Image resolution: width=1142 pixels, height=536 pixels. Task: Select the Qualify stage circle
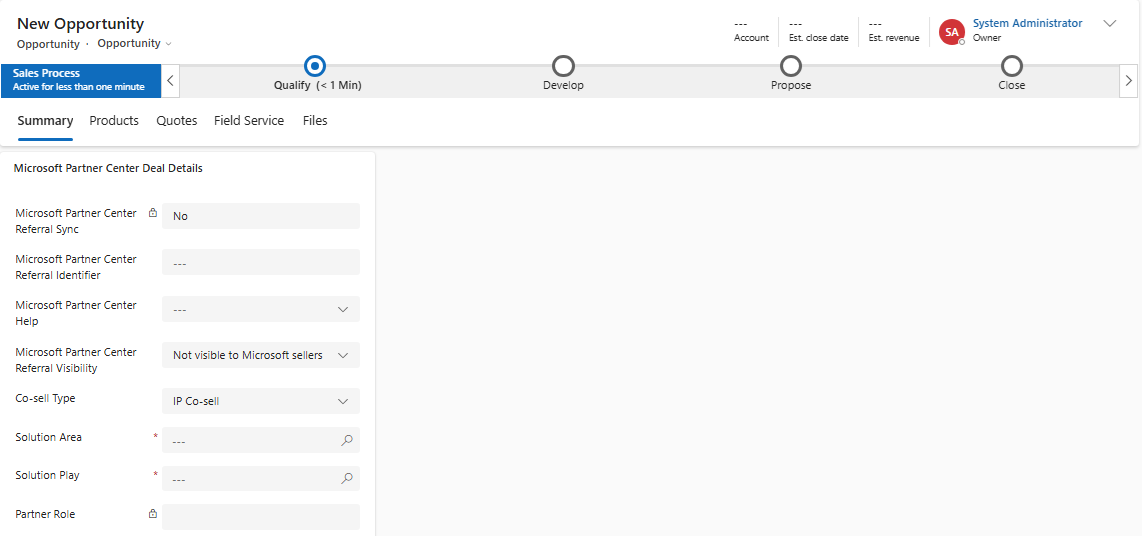315,66
